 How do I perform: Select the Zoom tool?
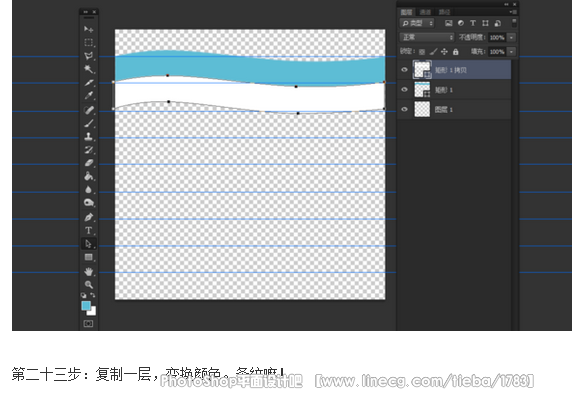(88, 285)
